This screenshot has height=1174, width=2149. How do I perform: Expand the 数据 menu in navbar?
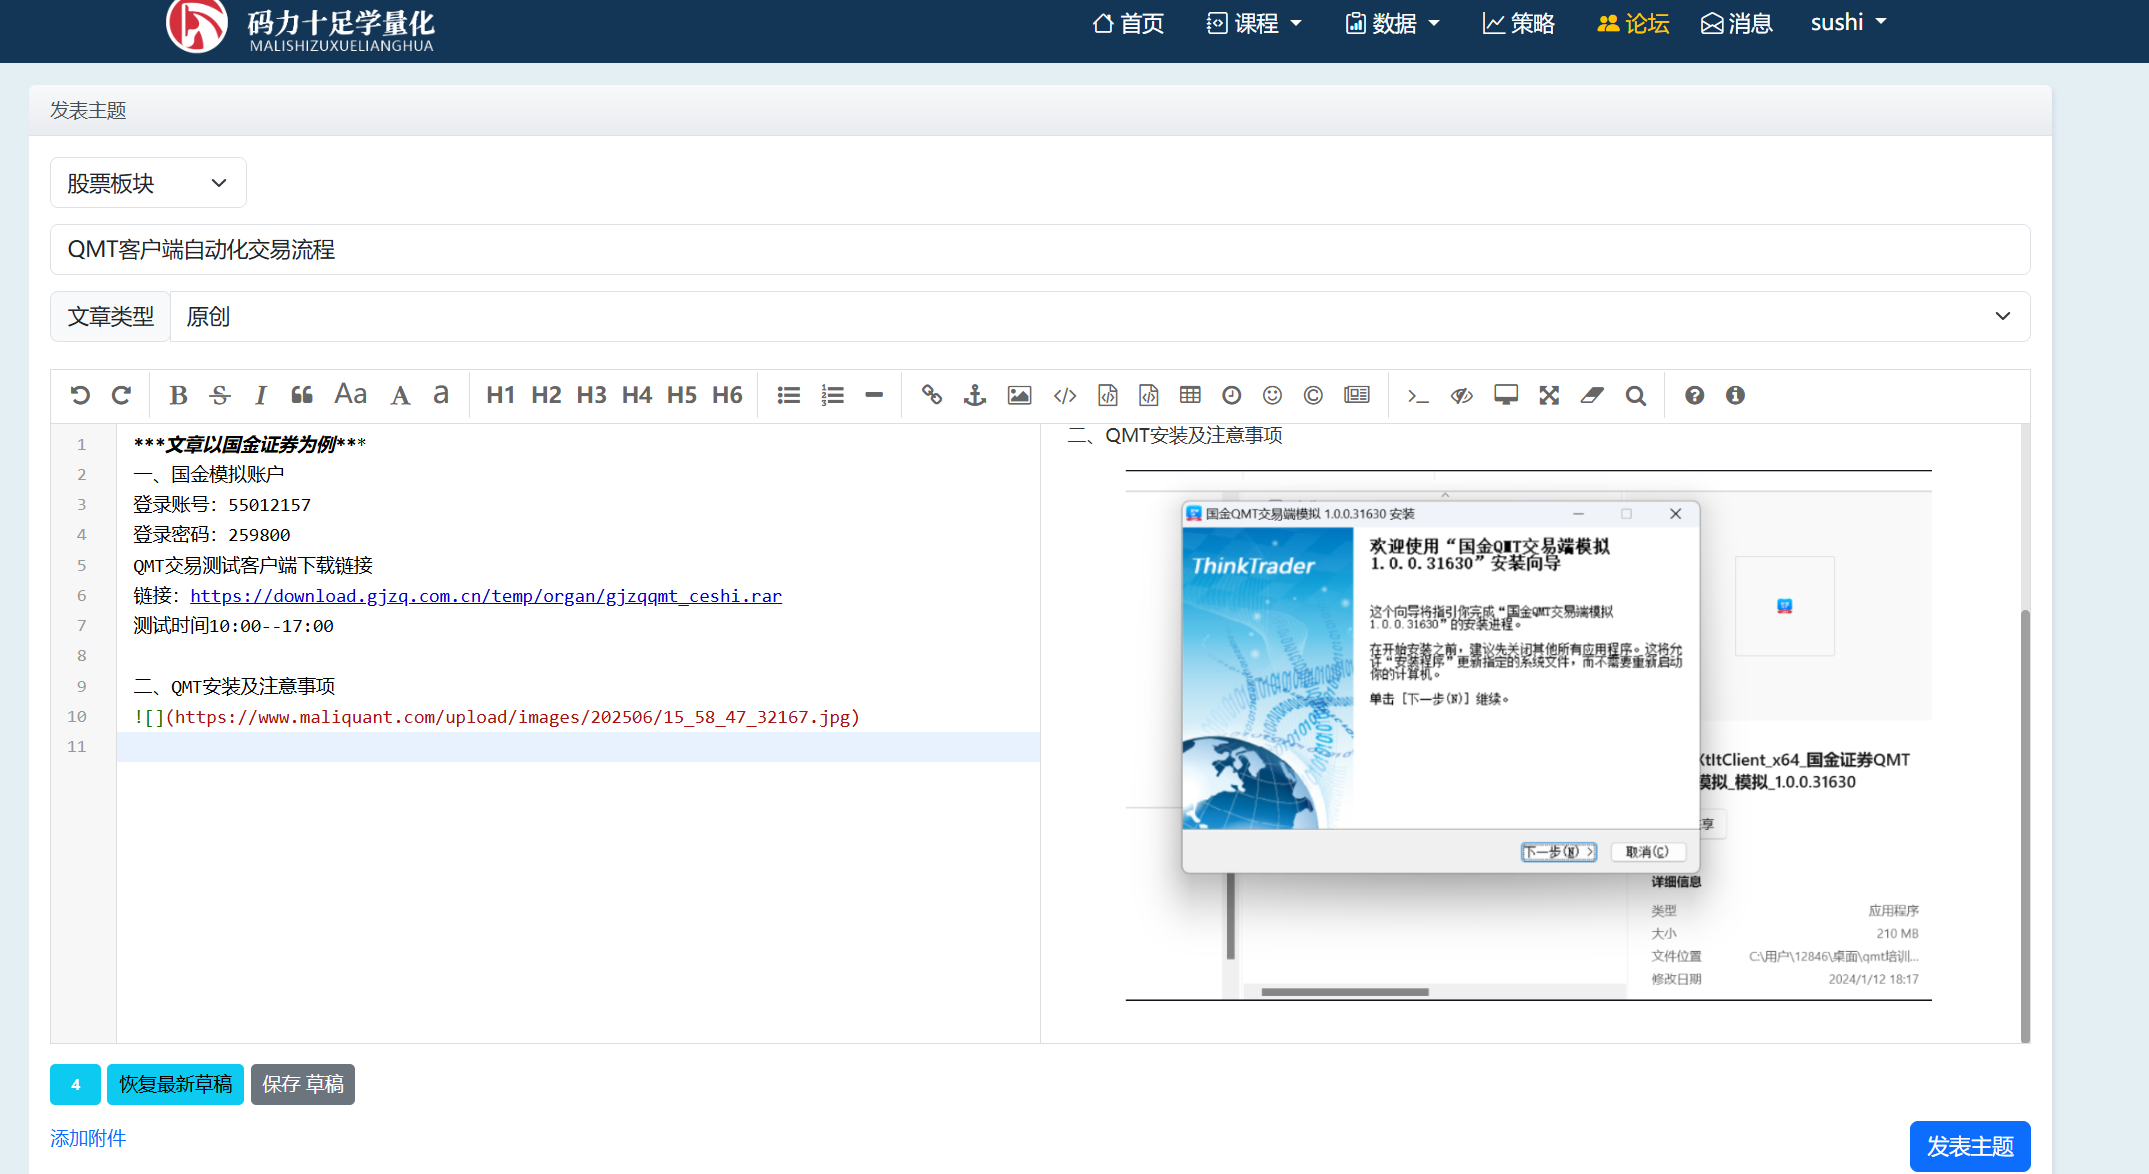[x=1392, y=23]
